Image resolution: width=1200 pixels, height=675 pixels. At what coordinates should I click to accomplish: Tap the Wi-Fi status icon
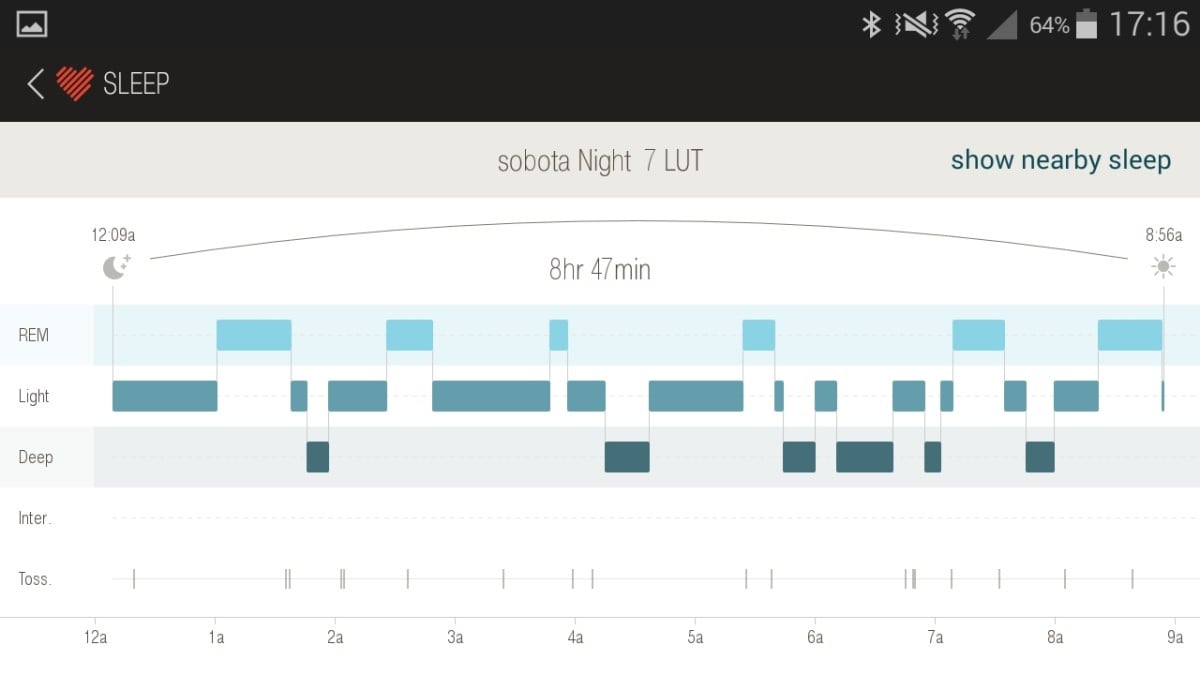click(960, 24)
